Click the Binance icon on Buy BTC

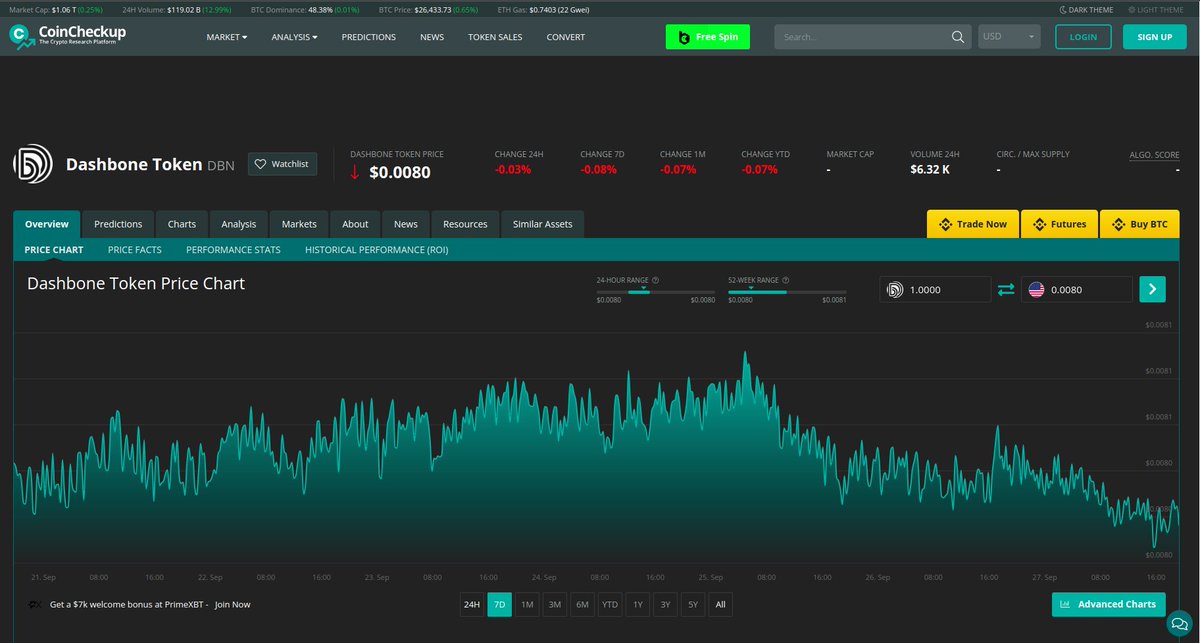point(1117,224)
